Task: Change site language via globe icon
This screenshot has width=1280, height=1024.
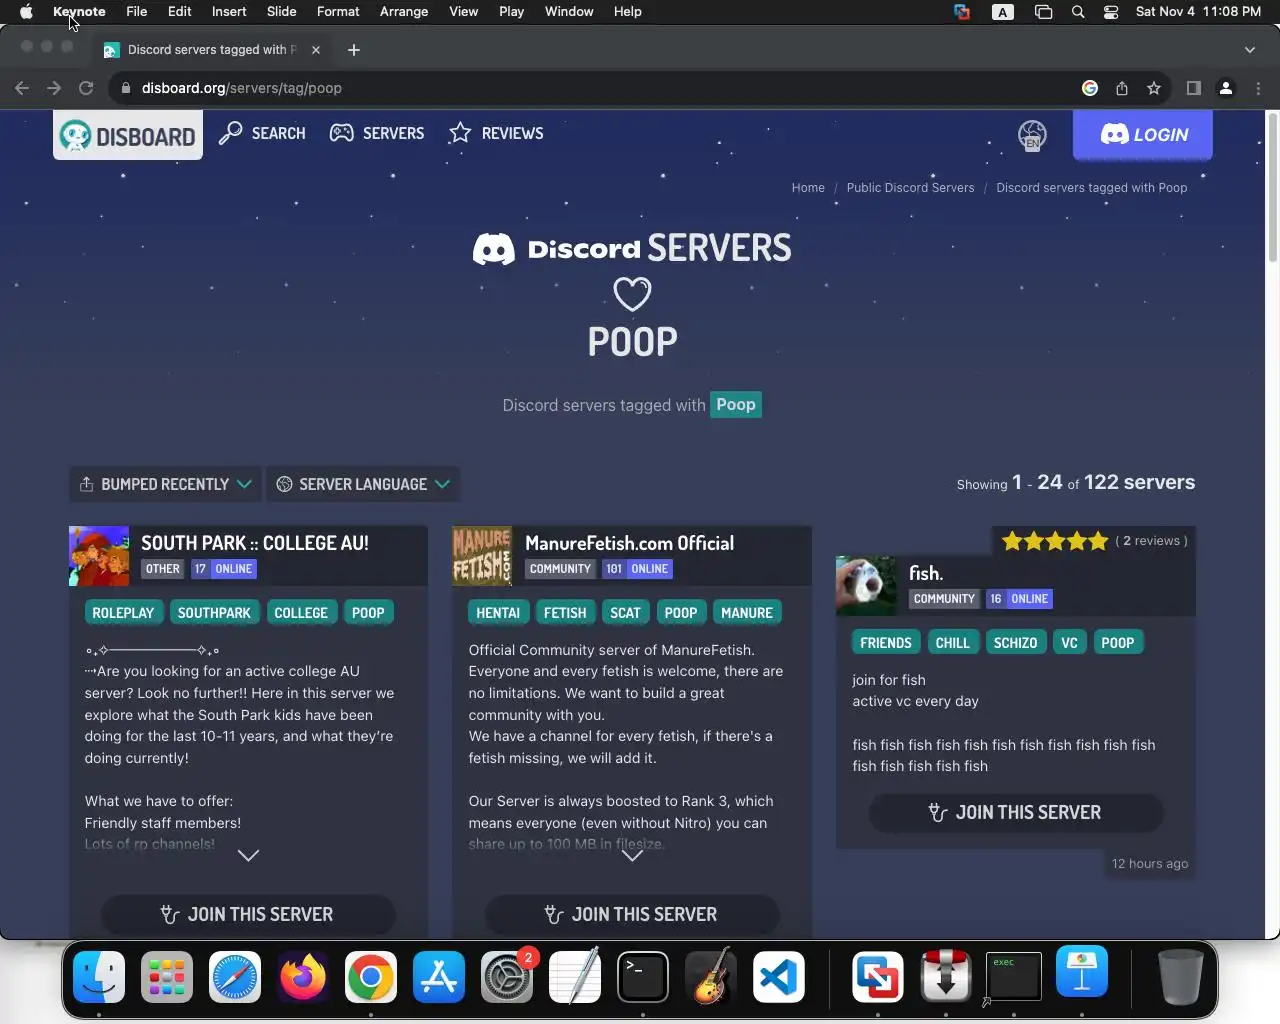Action: click(x=1032, y=135)
